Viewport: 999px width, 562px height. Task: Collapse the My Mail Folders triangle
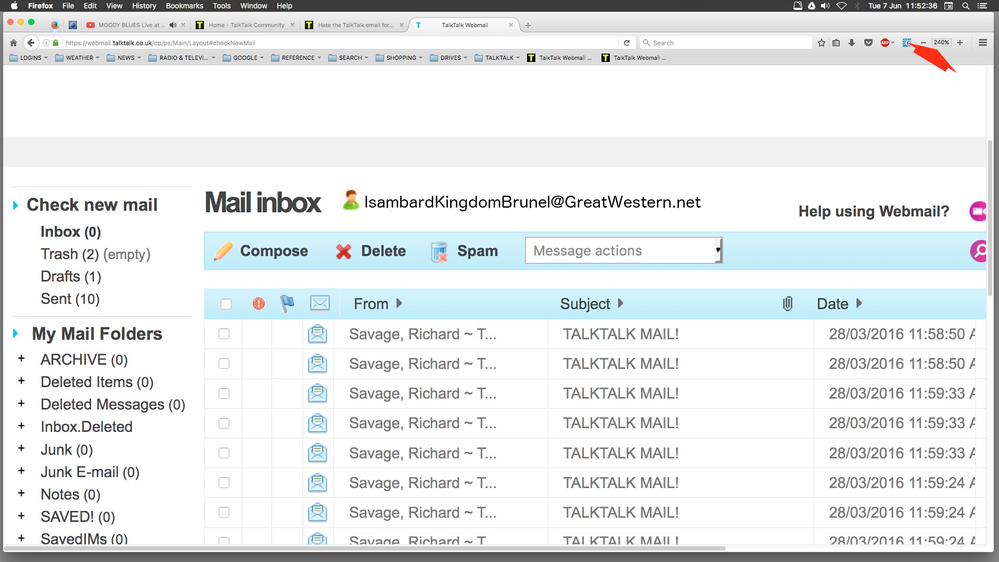(16, 333)
